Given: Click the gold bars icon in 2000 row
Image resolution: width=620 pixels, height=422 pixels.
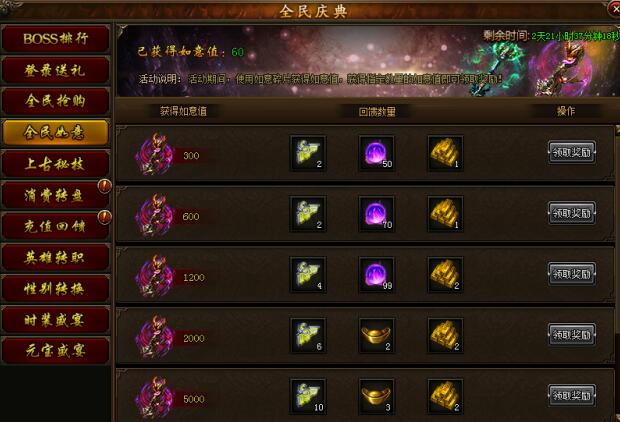Looking at the screenshot, I should tap(445, 336).
